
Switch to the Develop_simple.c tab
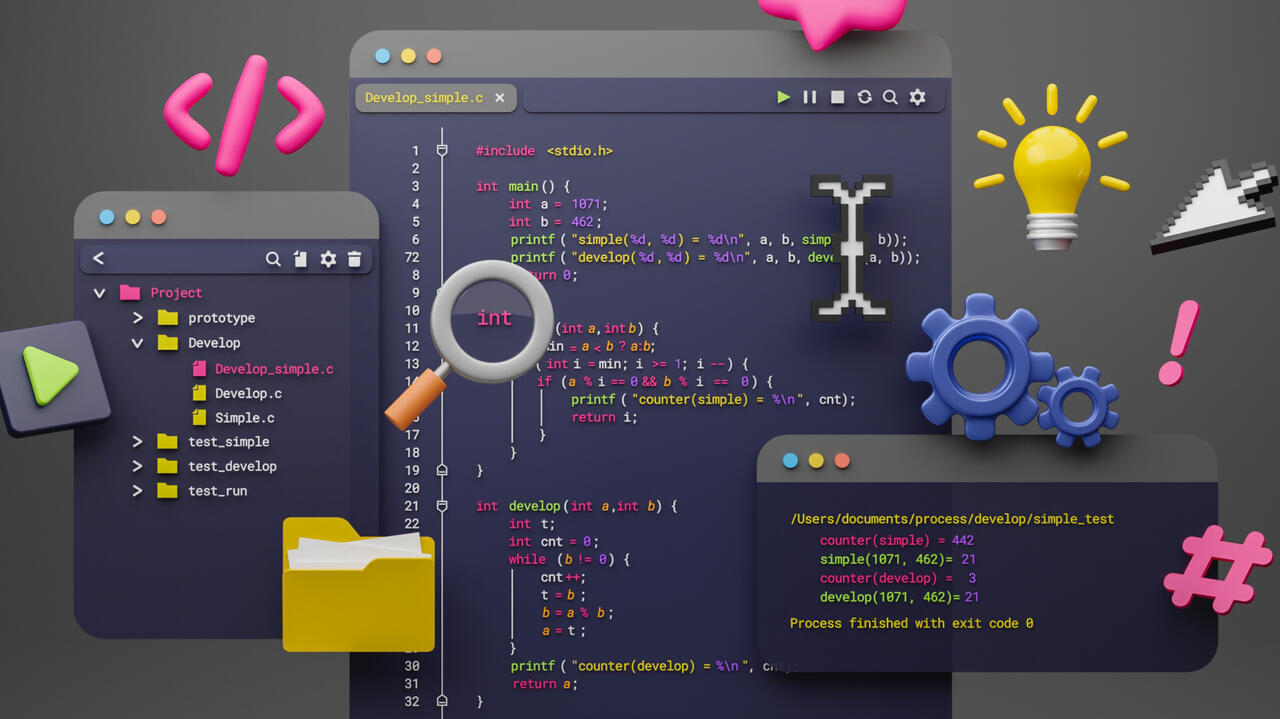(x=423, y=98)
